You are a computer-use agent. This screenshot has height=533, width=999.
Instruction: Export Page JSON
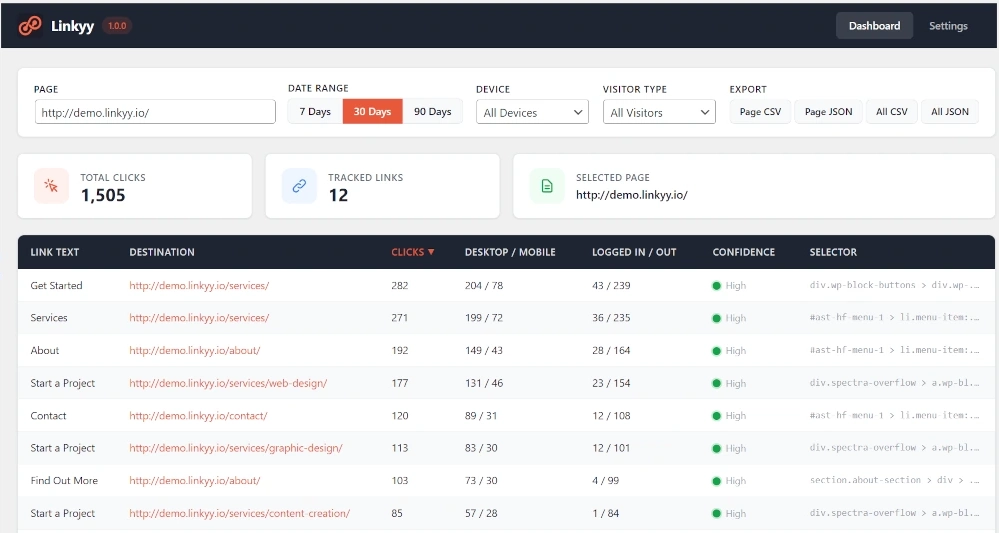pos(828,111)
